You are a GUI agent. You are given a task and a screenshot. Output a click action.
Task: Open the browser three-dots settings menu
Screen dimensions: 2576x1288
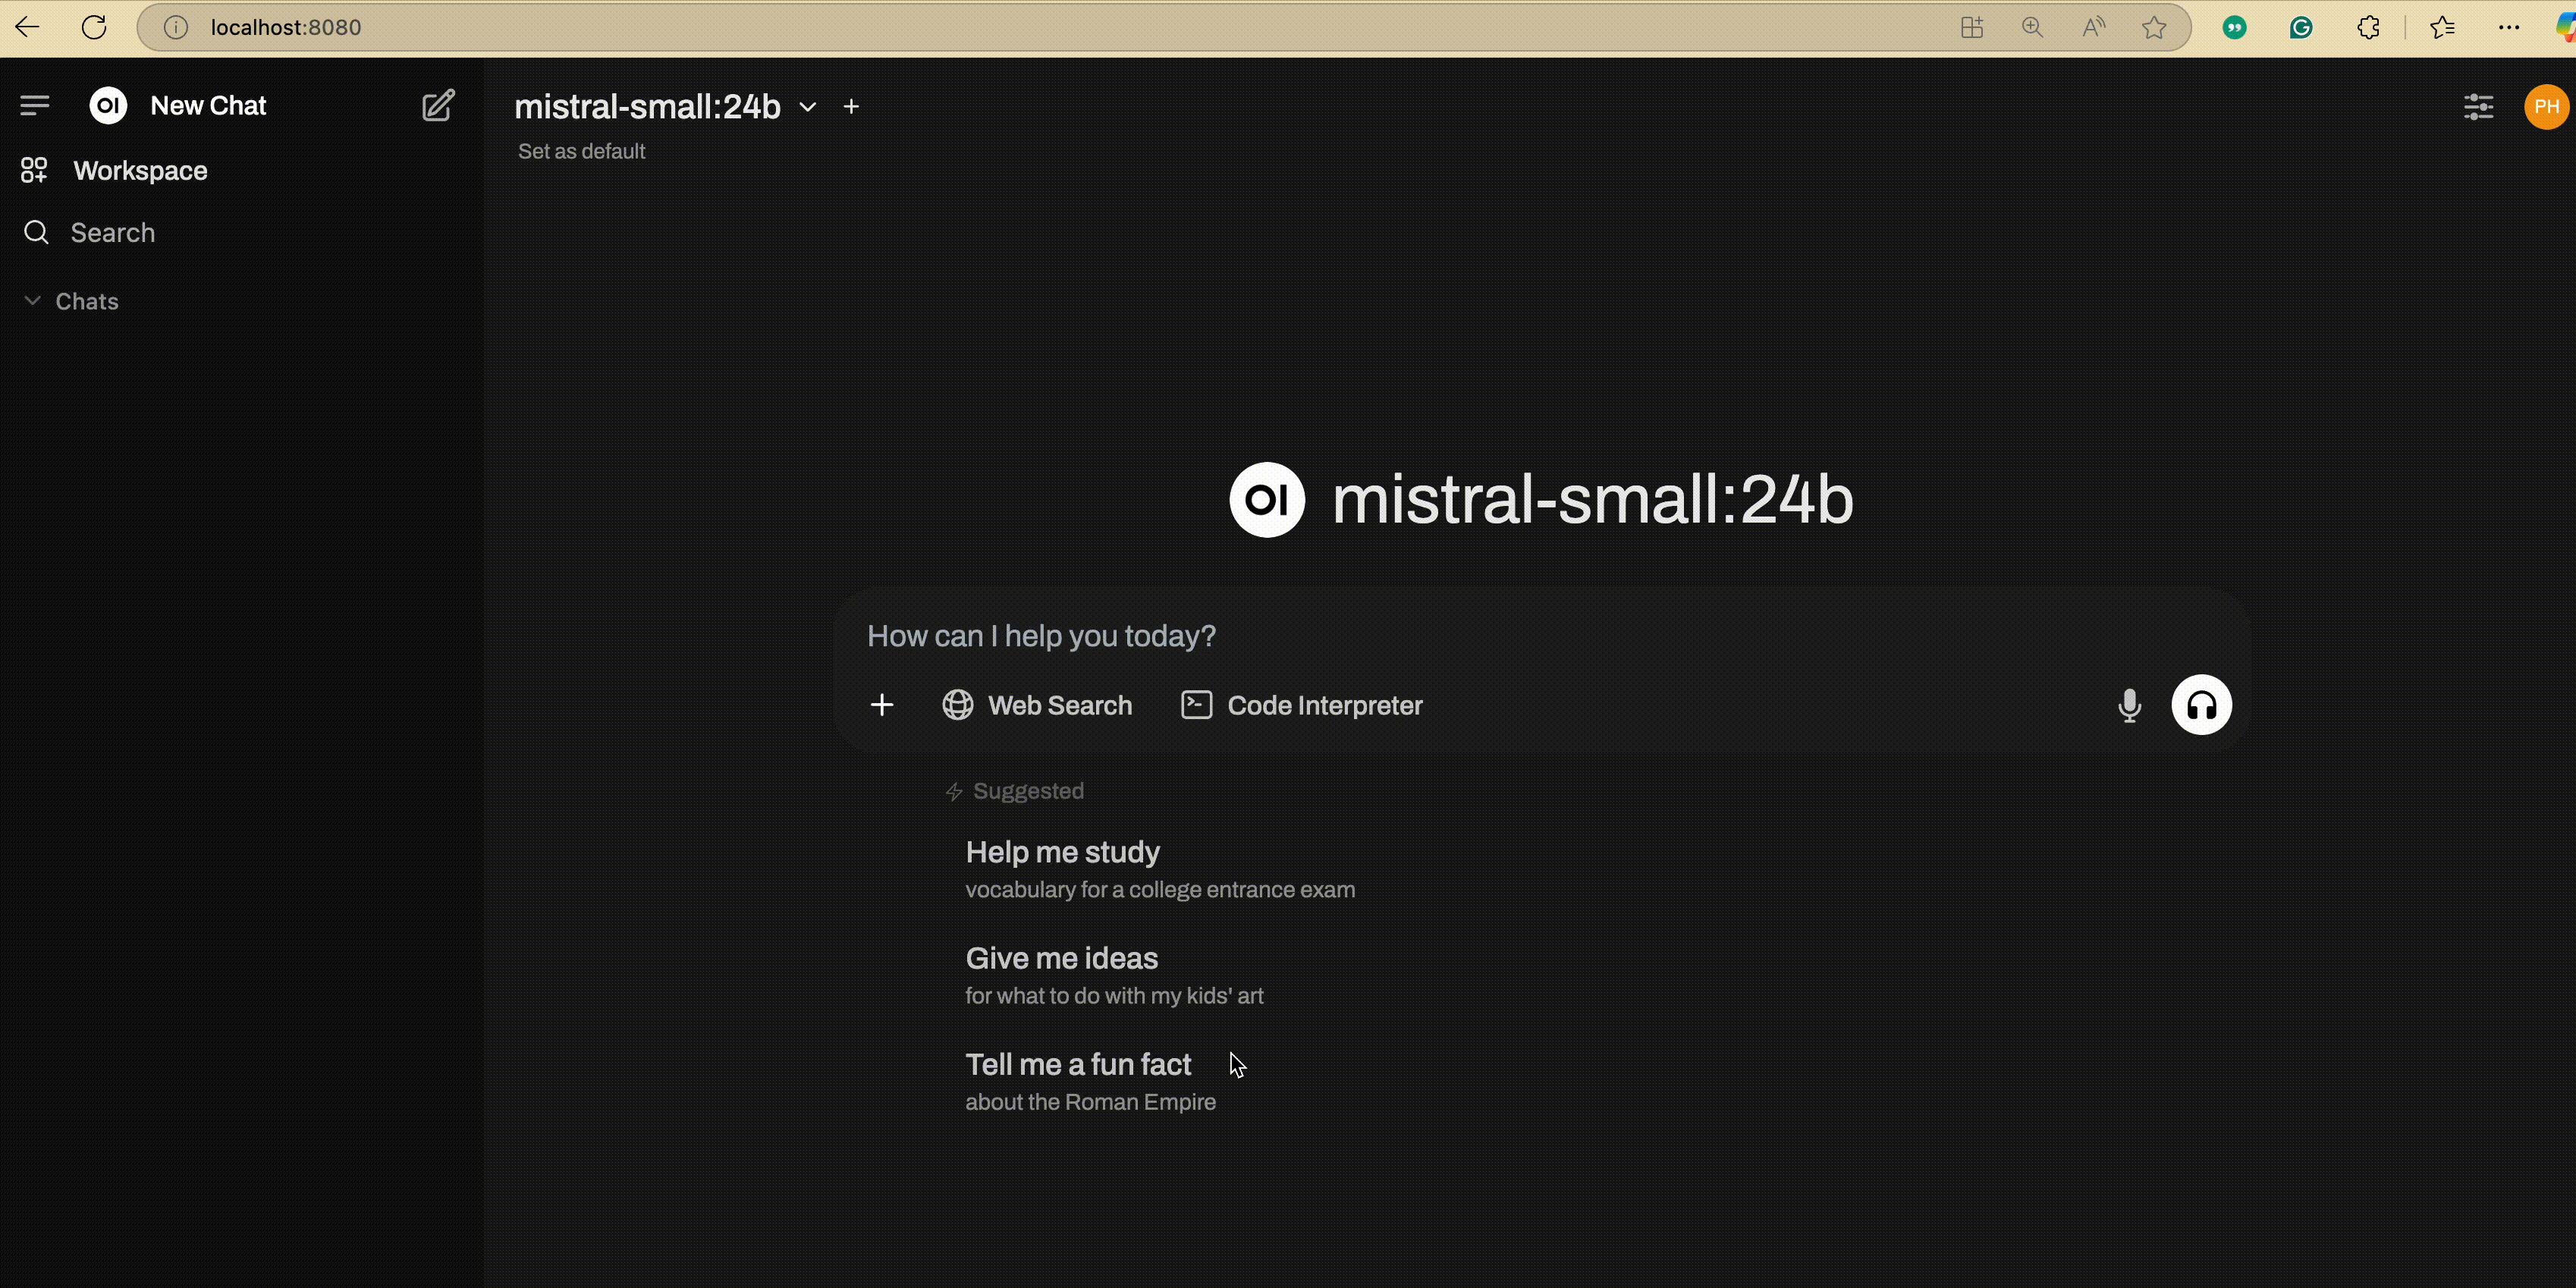tap(2509, 27)
